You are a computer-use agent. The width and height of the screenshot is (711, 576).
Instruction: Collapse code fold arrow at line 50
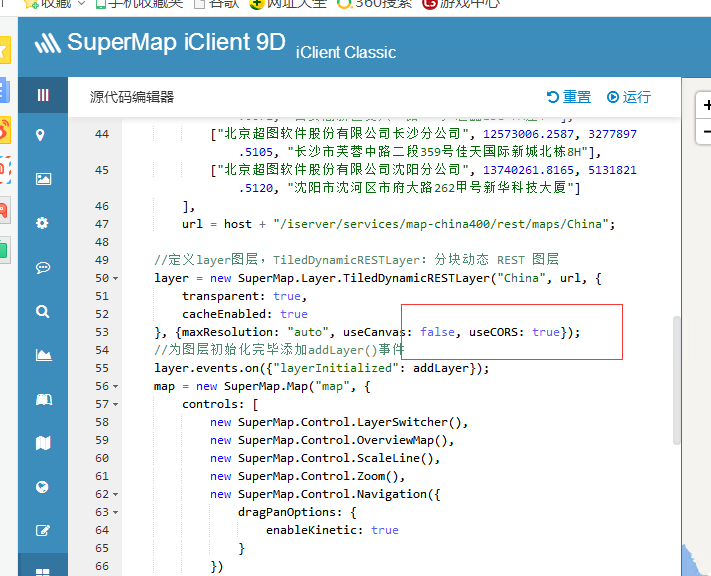point(116,278)
